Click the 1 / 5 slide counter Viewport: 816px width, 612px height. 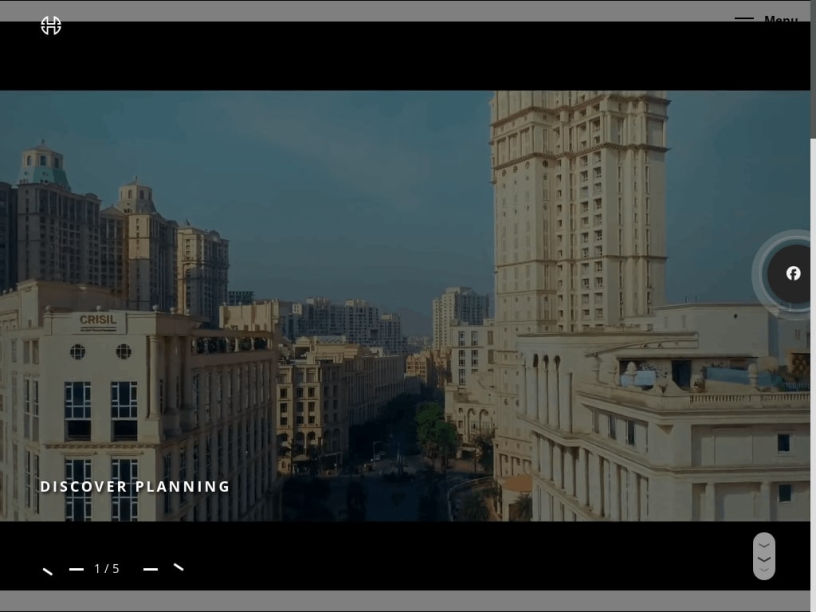point(107,569)
